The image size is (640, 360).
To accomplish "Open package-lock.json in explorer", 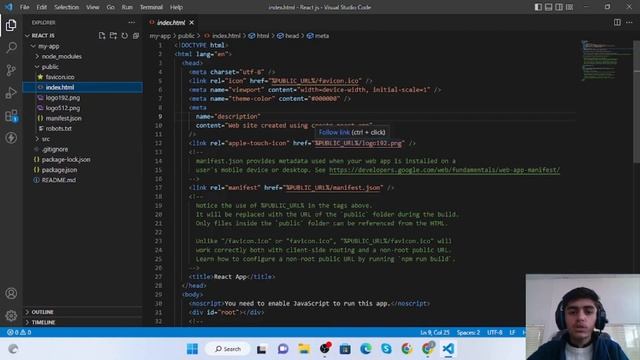I will [66, 159].
